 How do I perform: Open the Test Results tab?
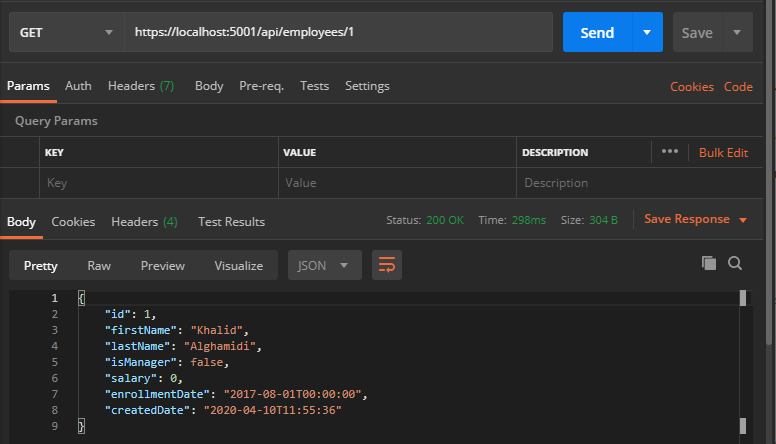232,222
